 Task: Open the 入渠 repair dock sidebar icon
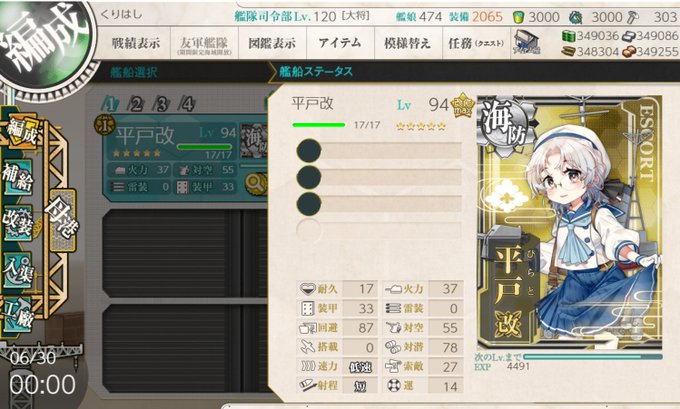click(x=18, y=270)
